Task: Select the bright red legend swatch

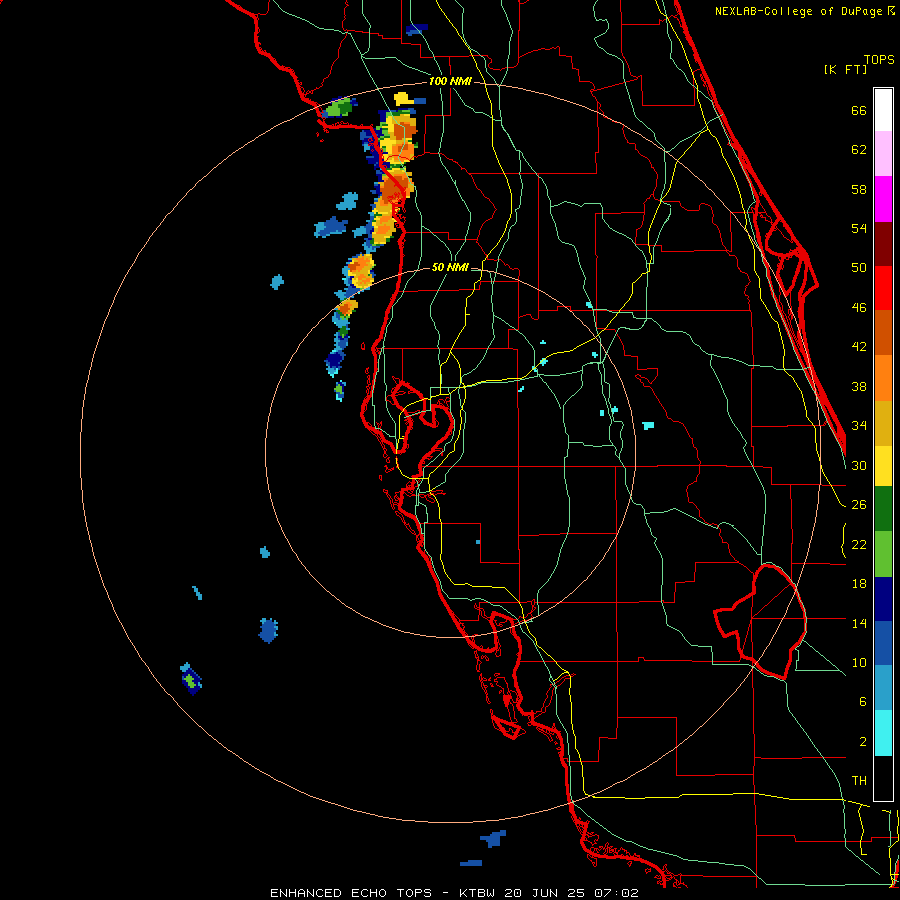Action: [x=883, y=288]
